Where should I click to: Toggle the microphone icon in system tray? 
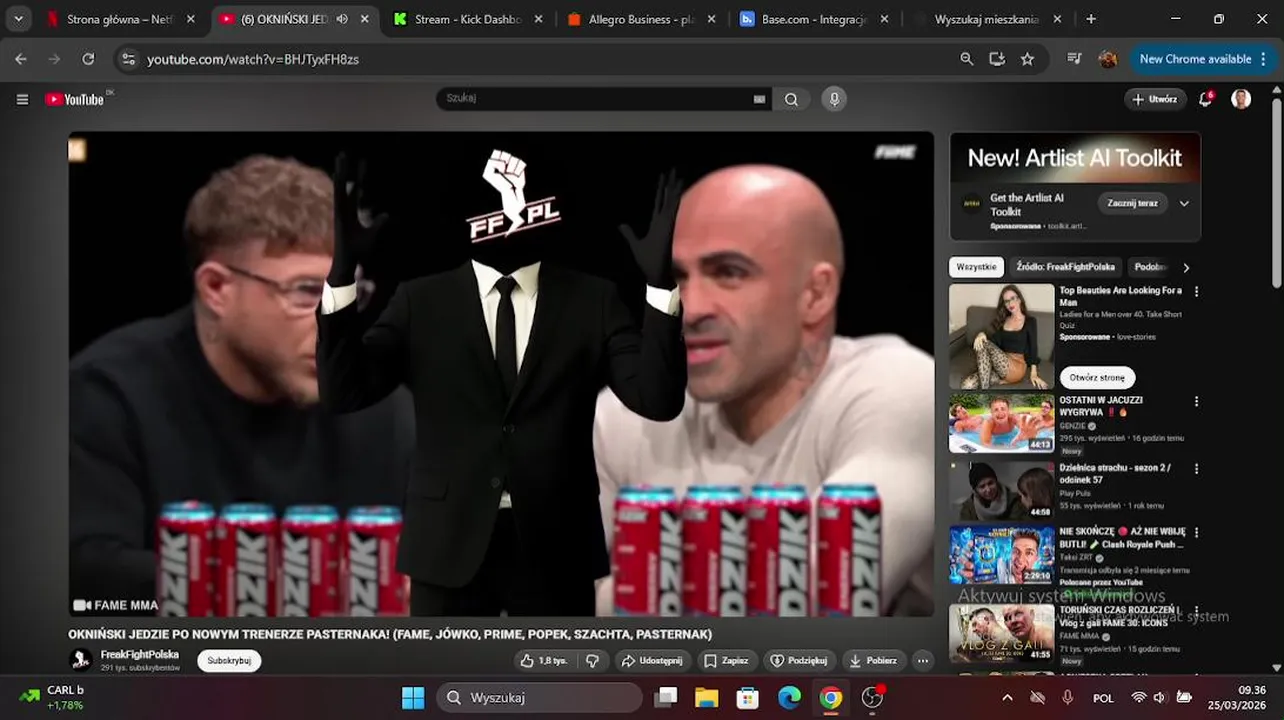click(x=1067, y=697)
